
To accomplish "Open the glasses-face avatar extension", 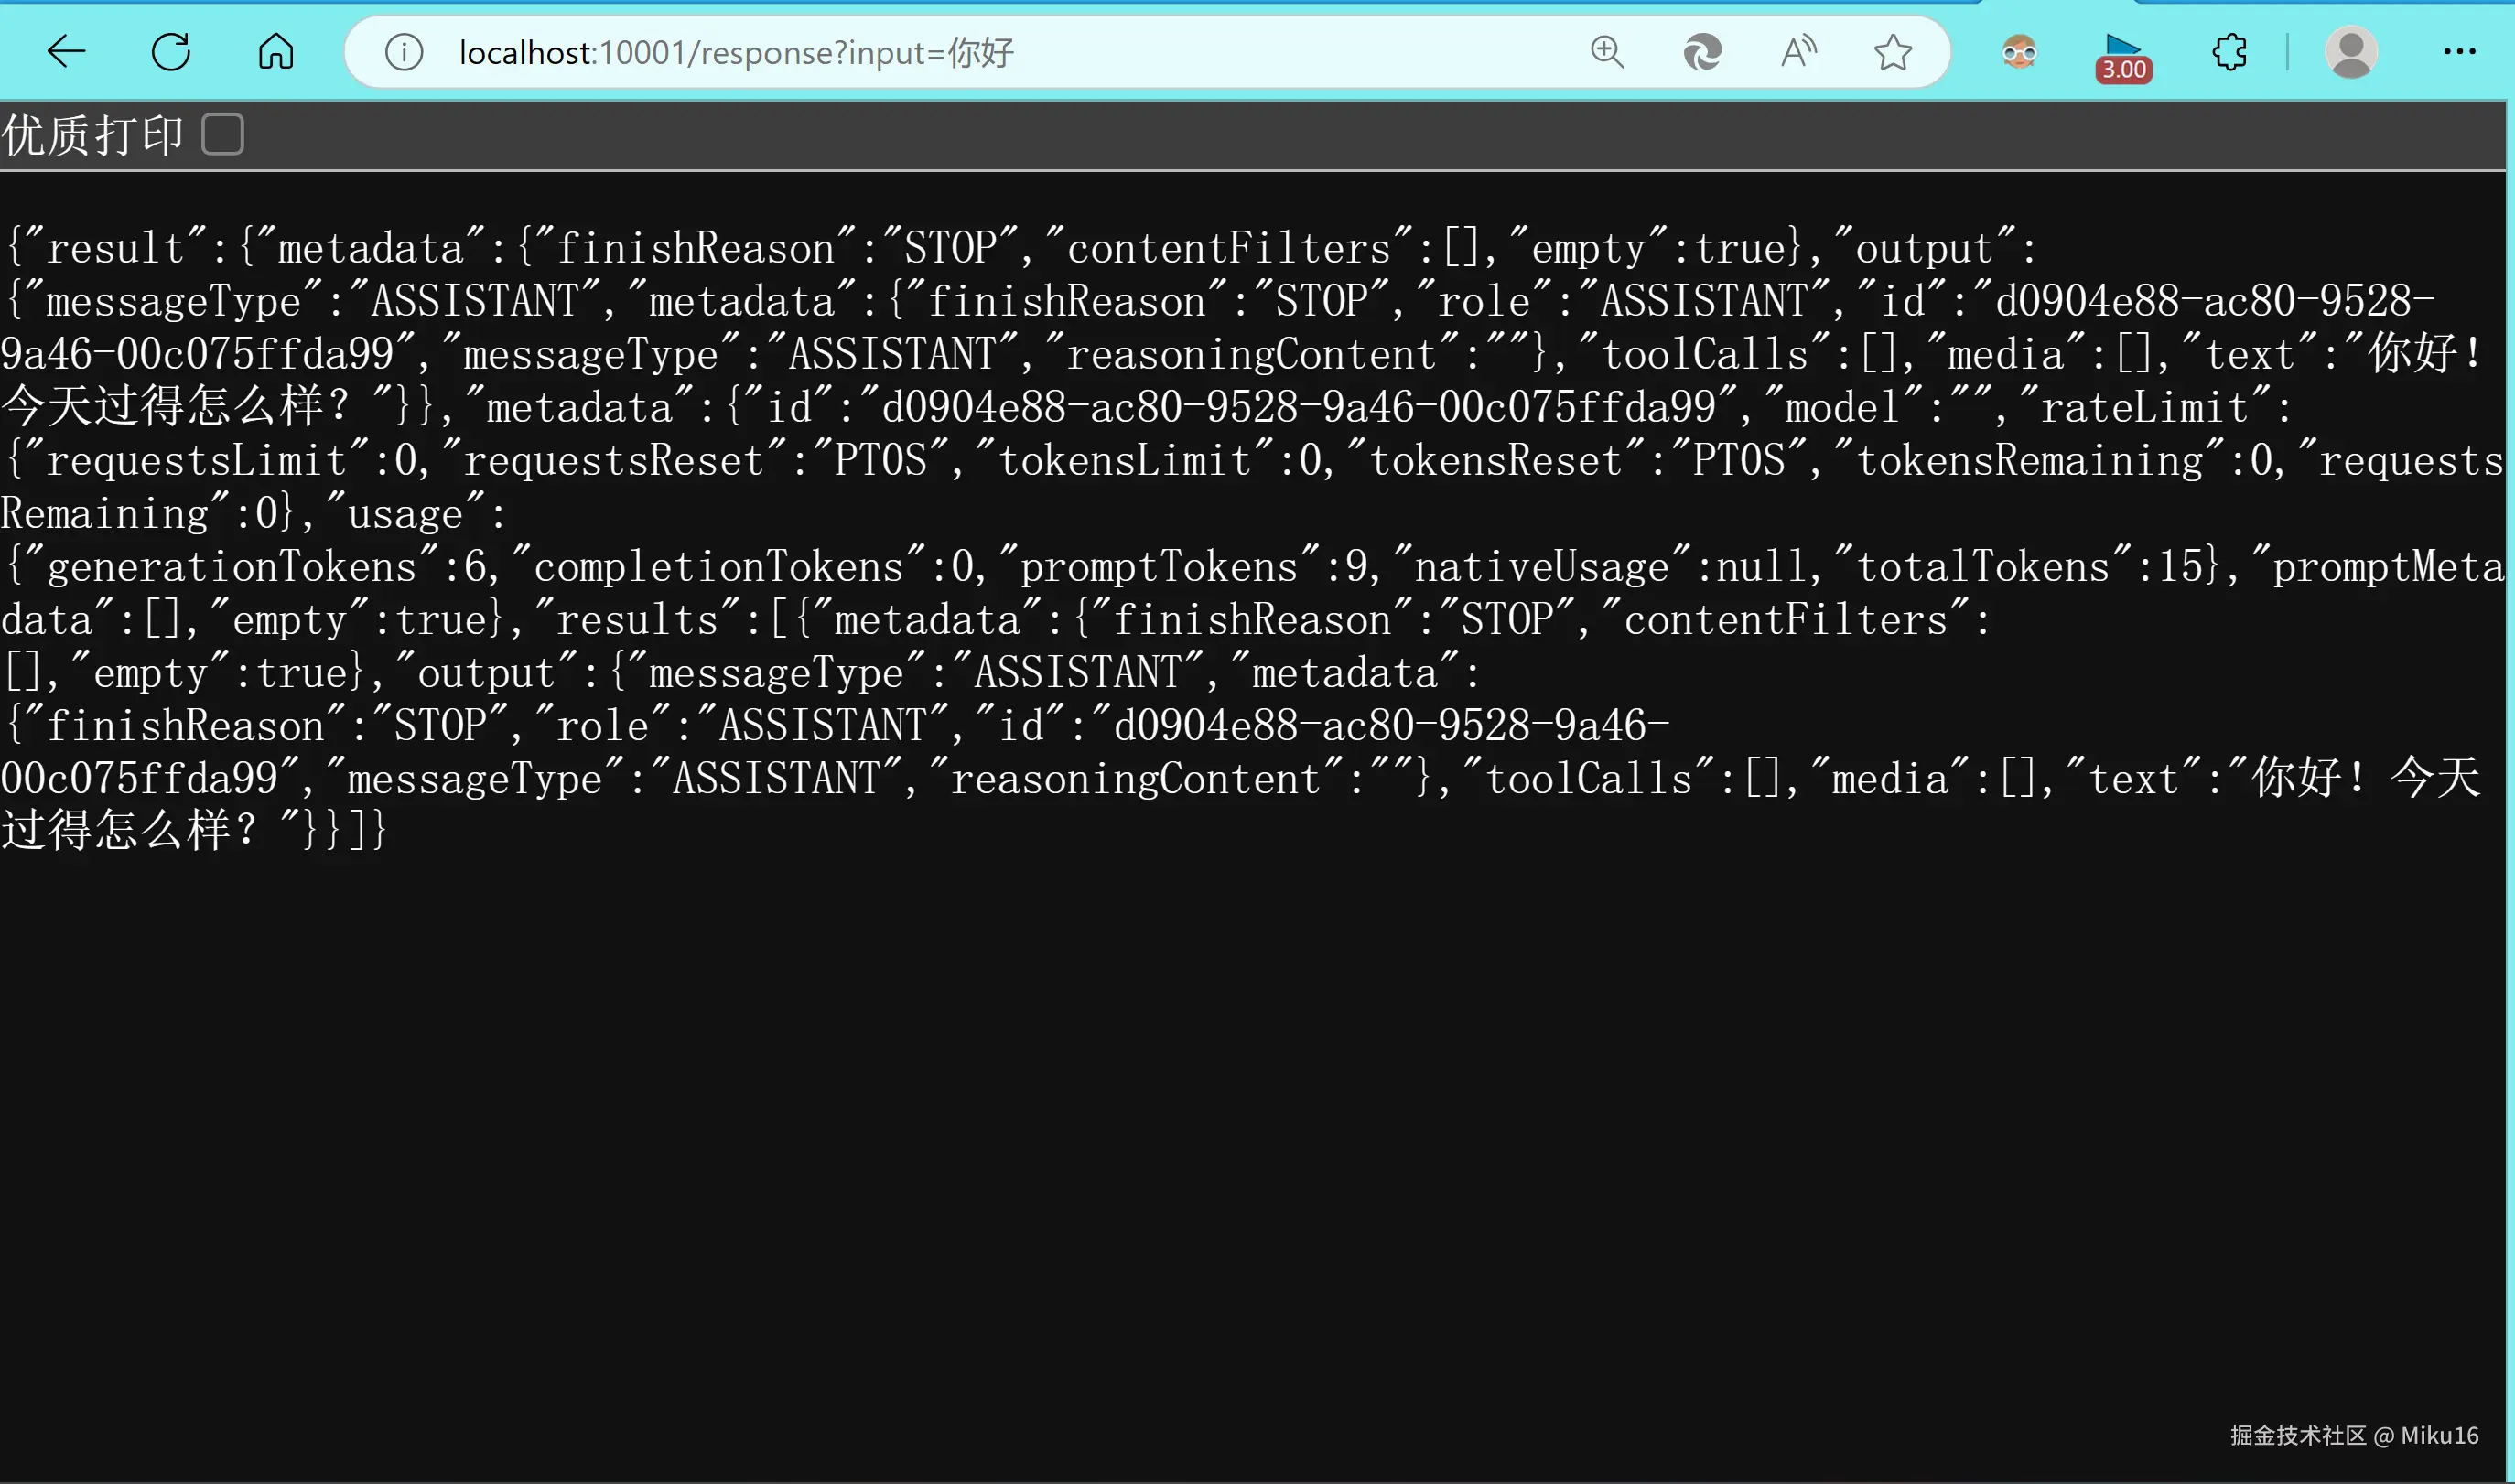I will (2019, 52).
